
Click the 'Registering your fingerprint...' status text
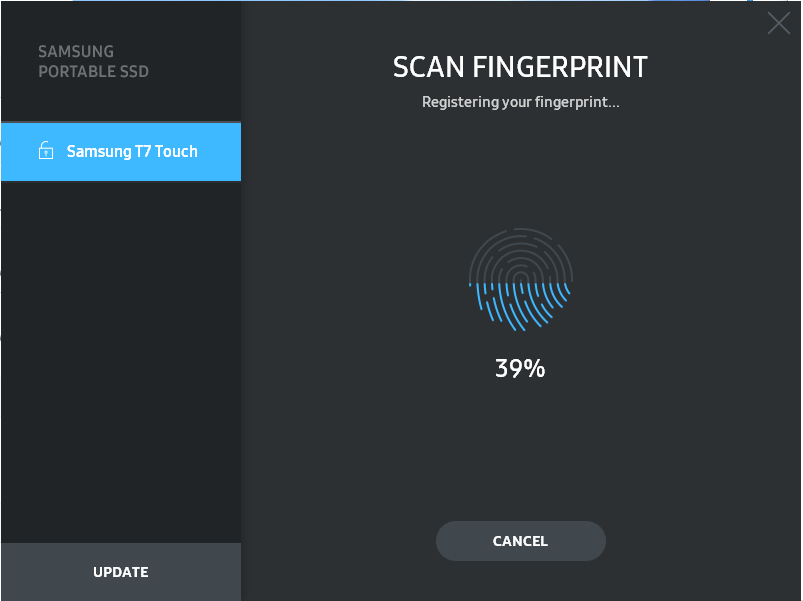click(x=520, y=102)
